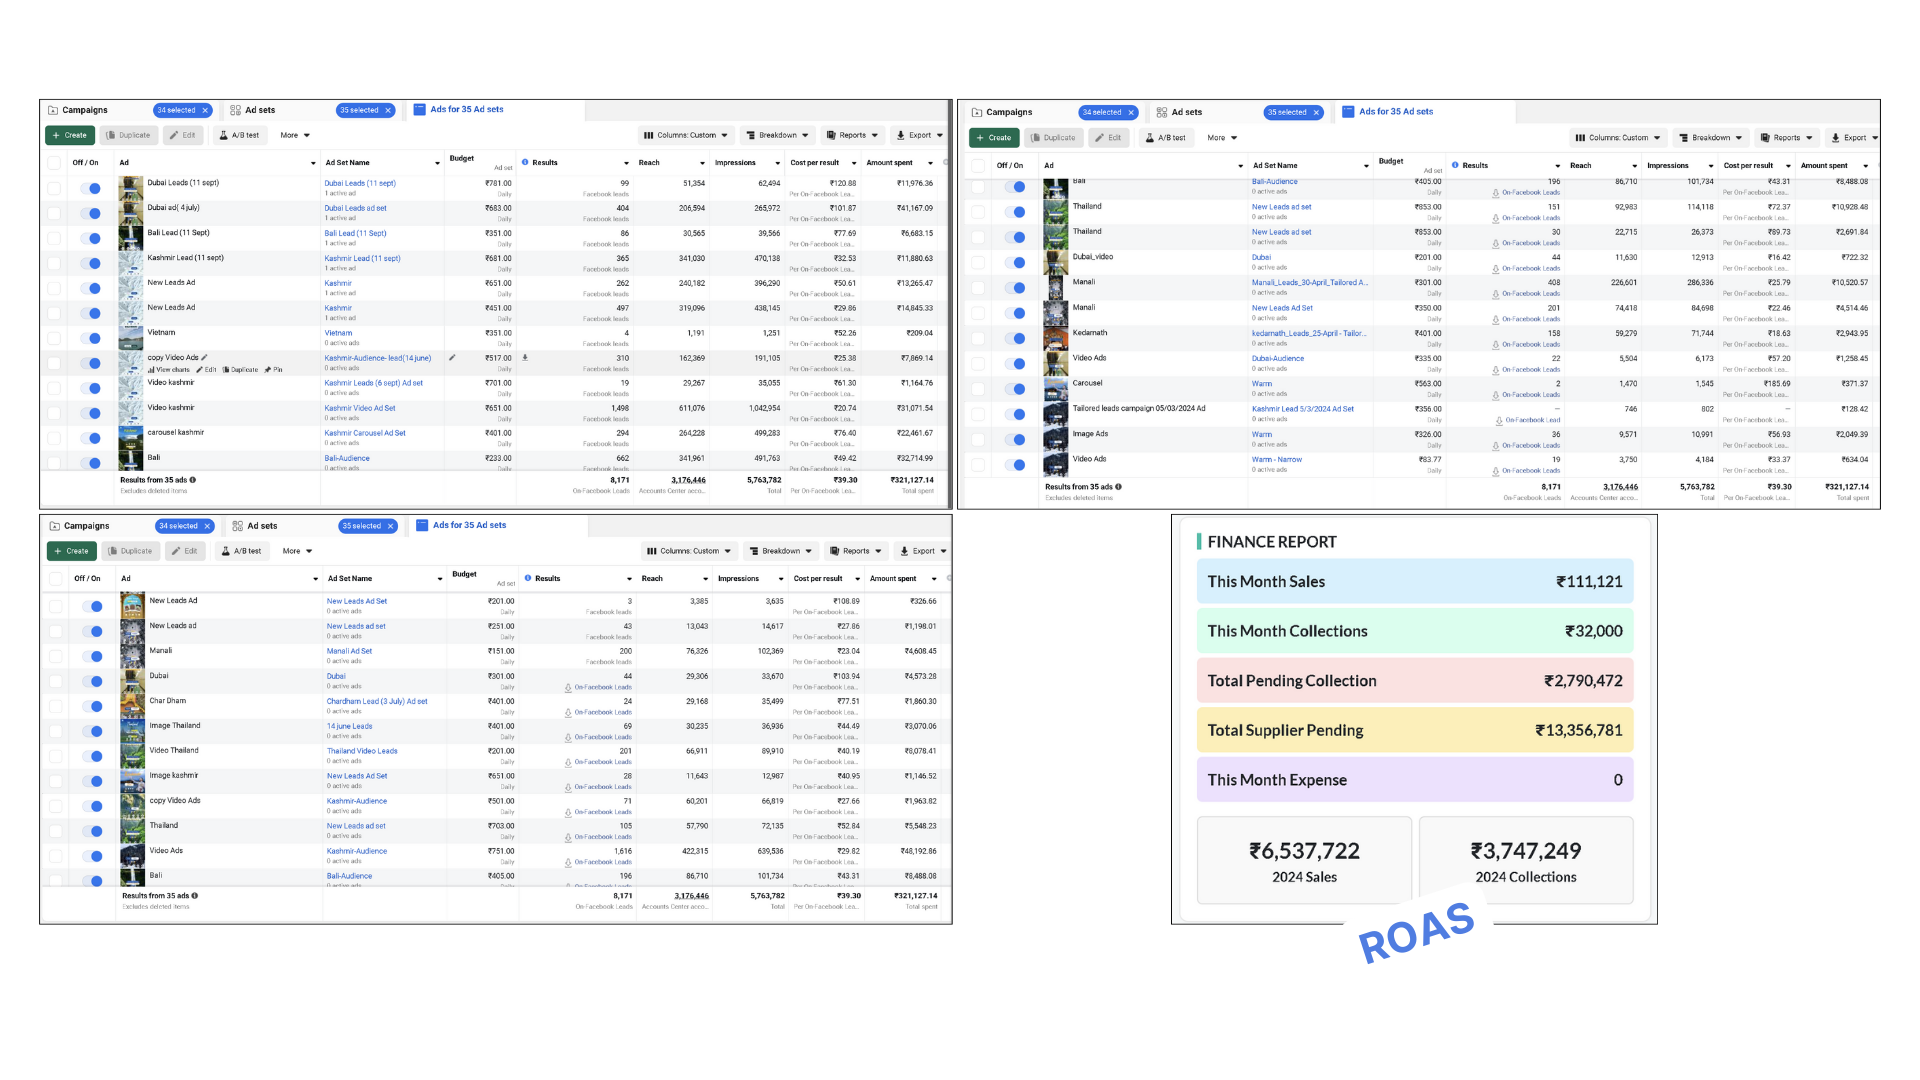This screenshot has height=1080, width=1920.
Task: Click download icon in copy Video Ads results cell
Action: (x=525, y=357)
